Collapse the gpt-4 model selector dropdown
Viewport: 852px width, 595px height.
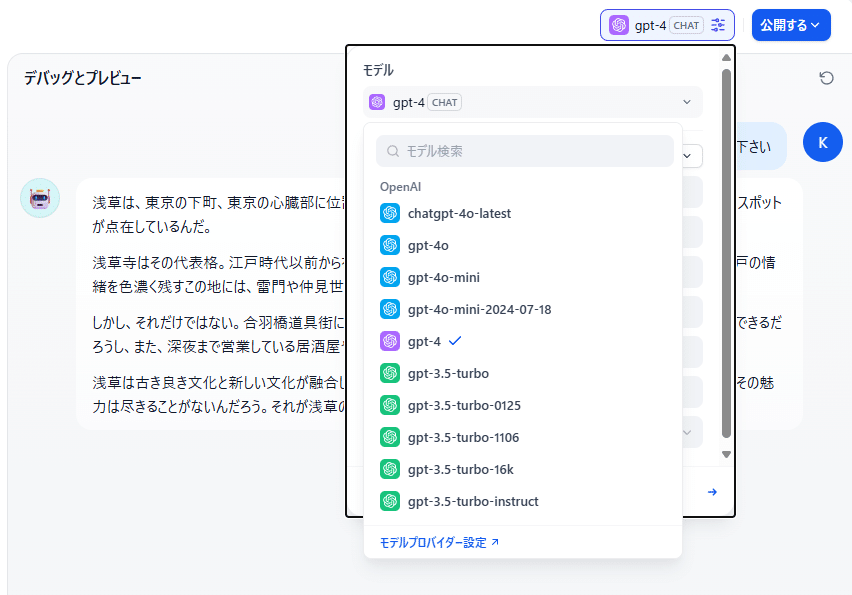(532, 102)
